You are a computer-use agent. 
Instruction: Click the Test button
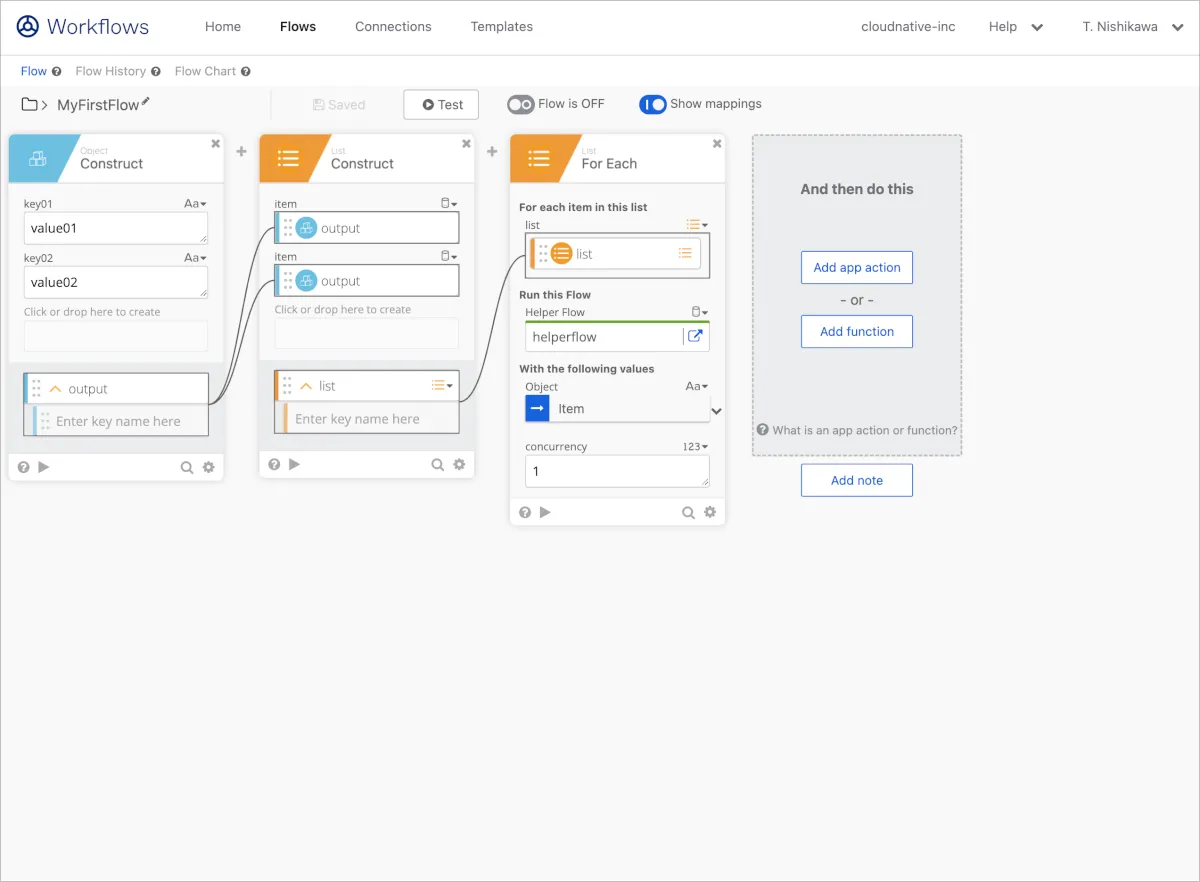(441, 104)
